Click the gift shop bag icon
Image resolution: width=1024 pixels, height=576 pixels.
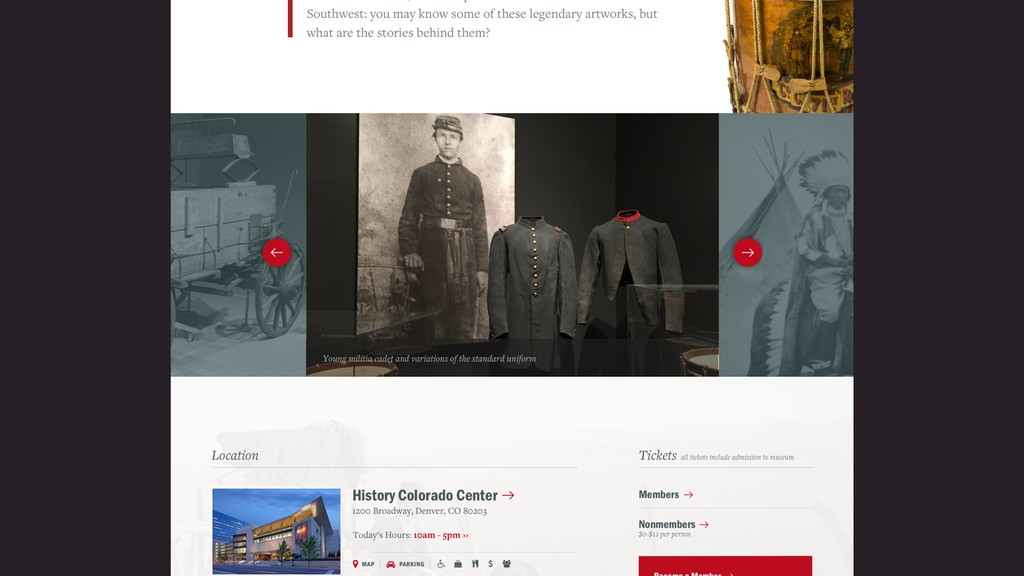pyautogui.click(x=458, y=564)
